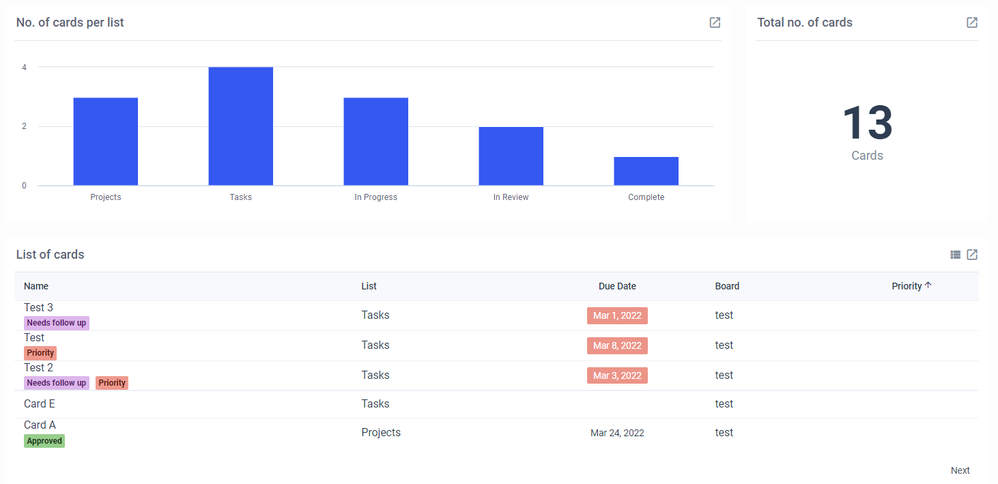The image size is (998, 484).
Task: Click the Priority column header
Action: [906, 287]
